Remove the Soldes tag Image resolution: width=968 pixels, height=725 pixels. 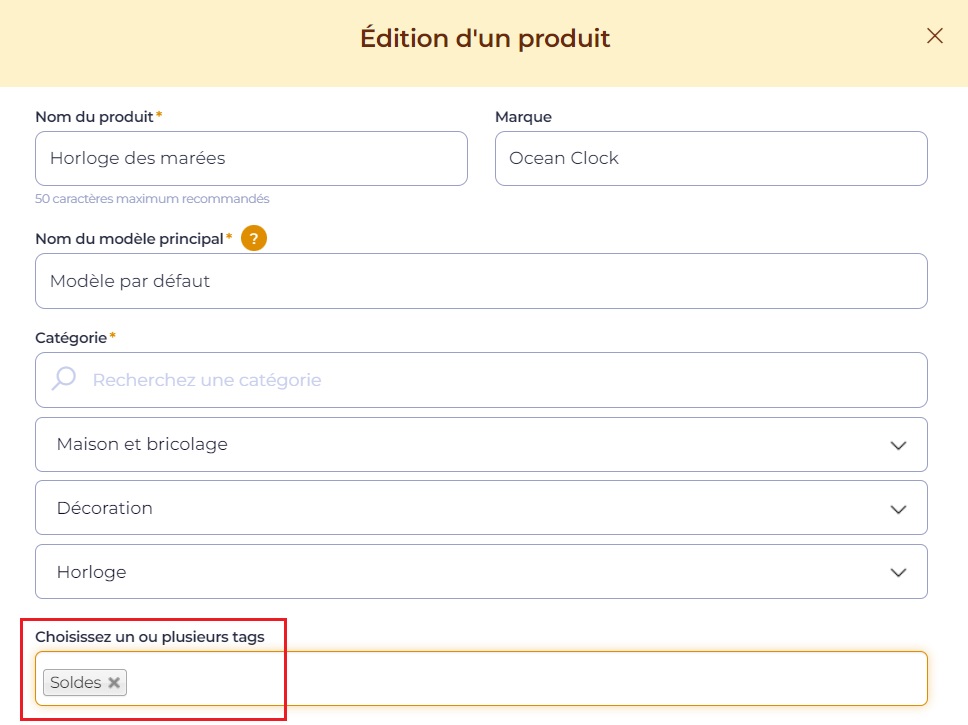point(114,682)
